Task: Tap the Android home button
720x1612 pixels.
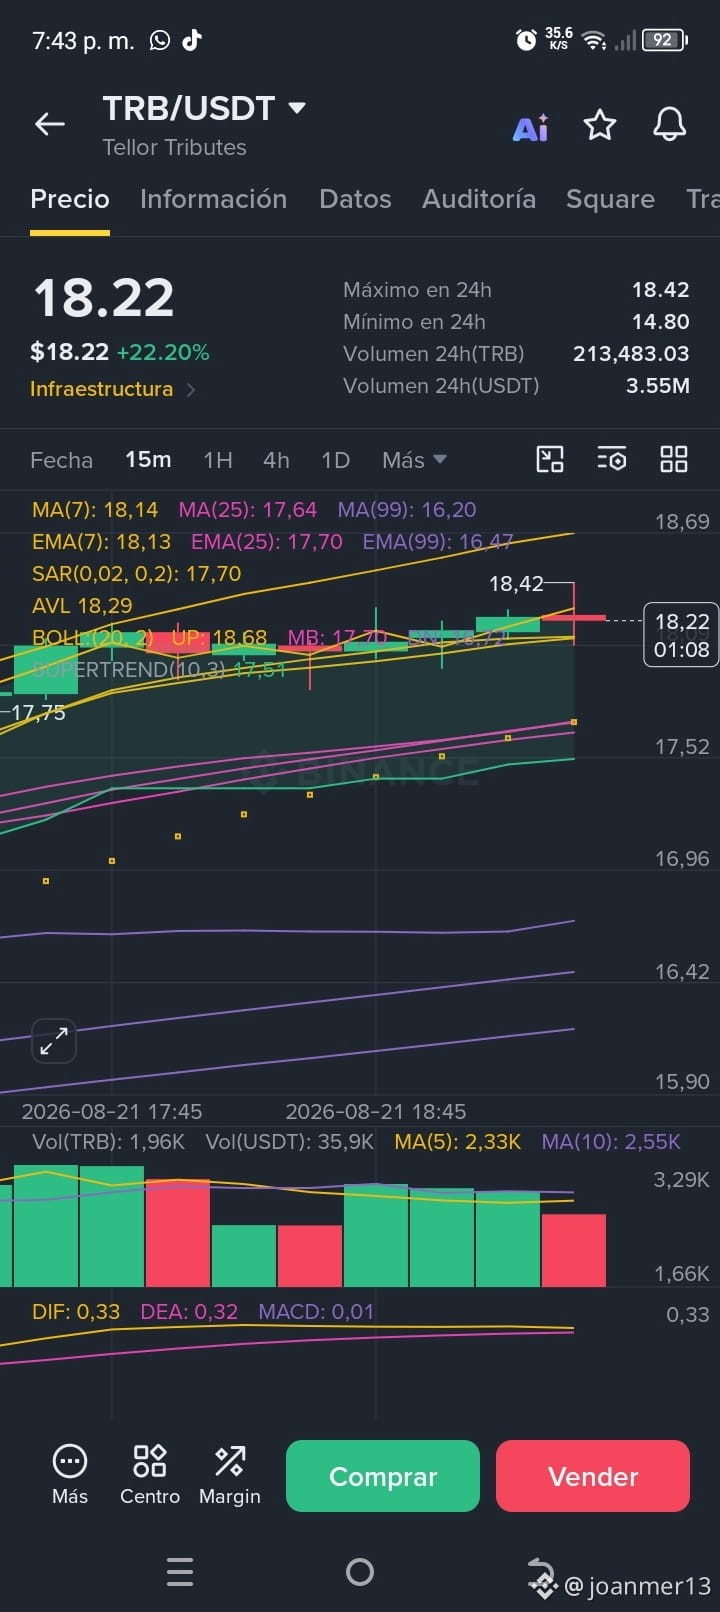Action: coord(360,1572)
